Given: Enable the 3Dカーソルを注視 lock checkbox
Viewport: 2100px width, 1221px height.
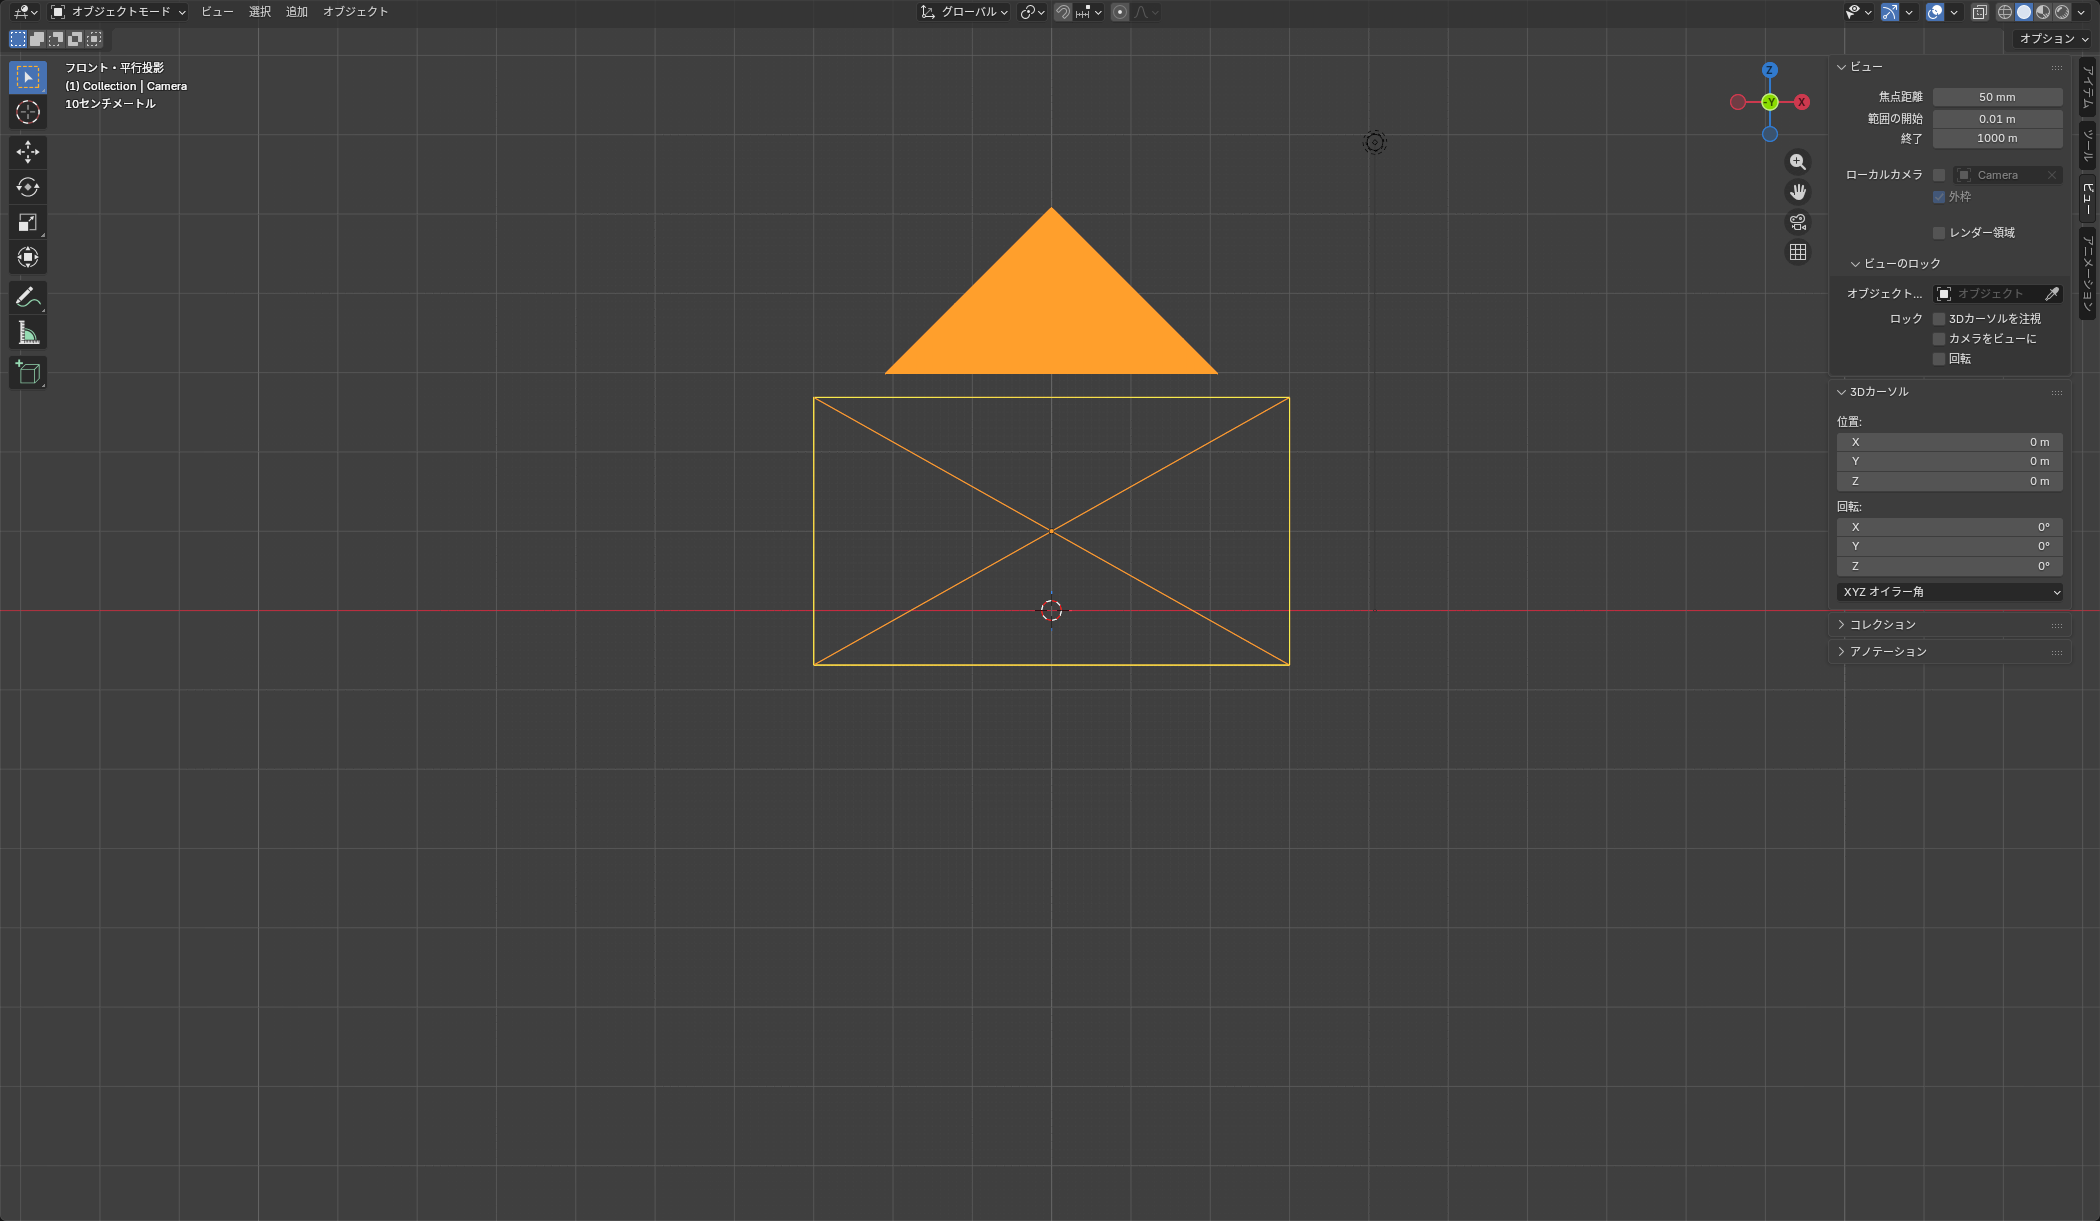Looking at the screenshot, I should 1939,319.
